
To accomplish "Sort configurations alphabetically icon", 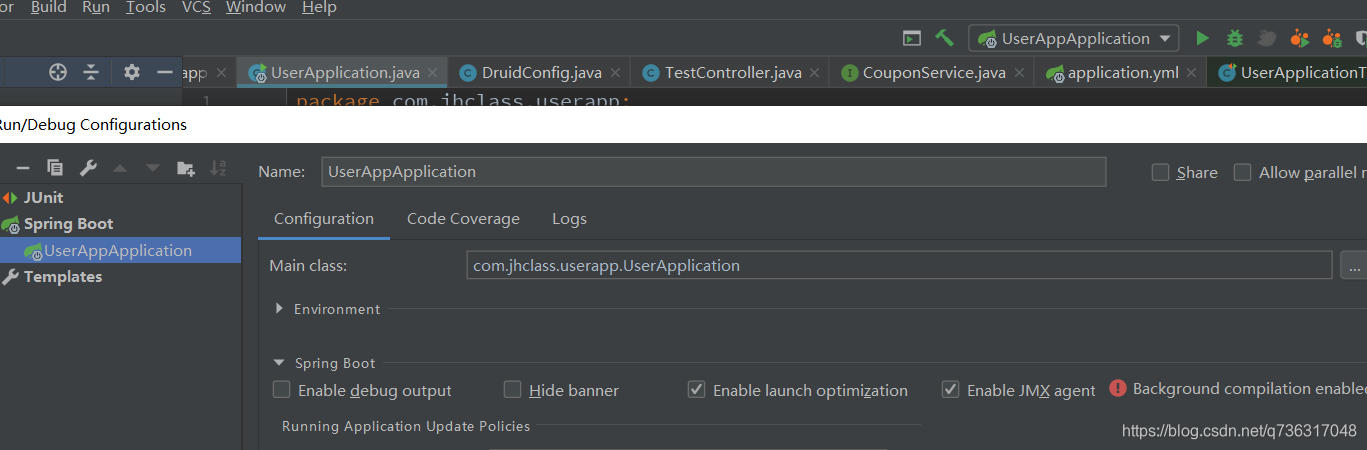I will (x=218, y=168).
